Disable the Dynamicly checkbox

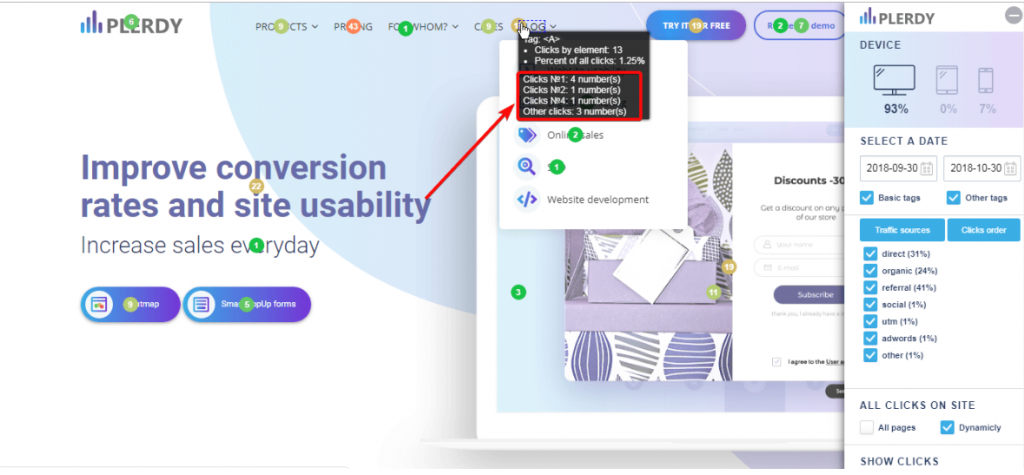[947, 427]
